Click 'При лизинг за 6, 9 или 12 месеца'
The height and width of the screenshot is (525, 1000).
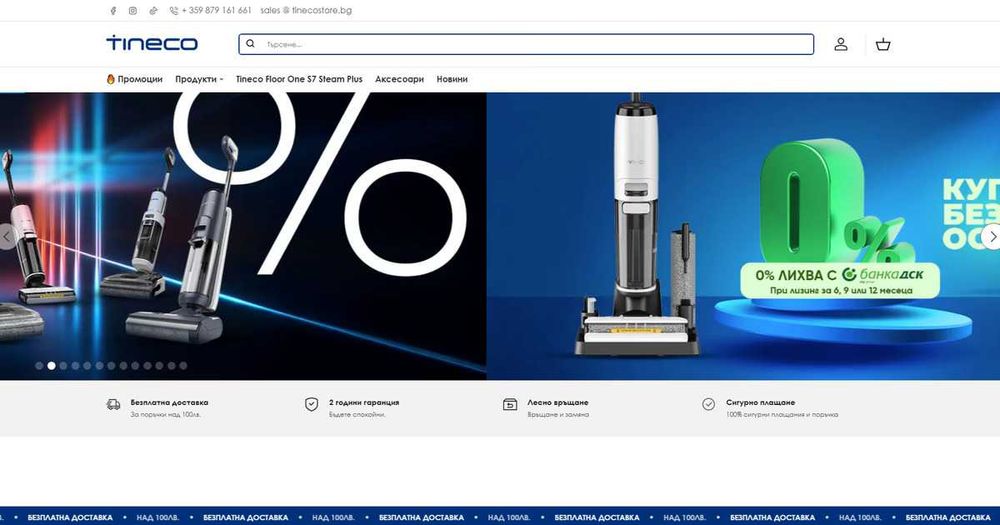pyautogui.click(x=841, y=290)
